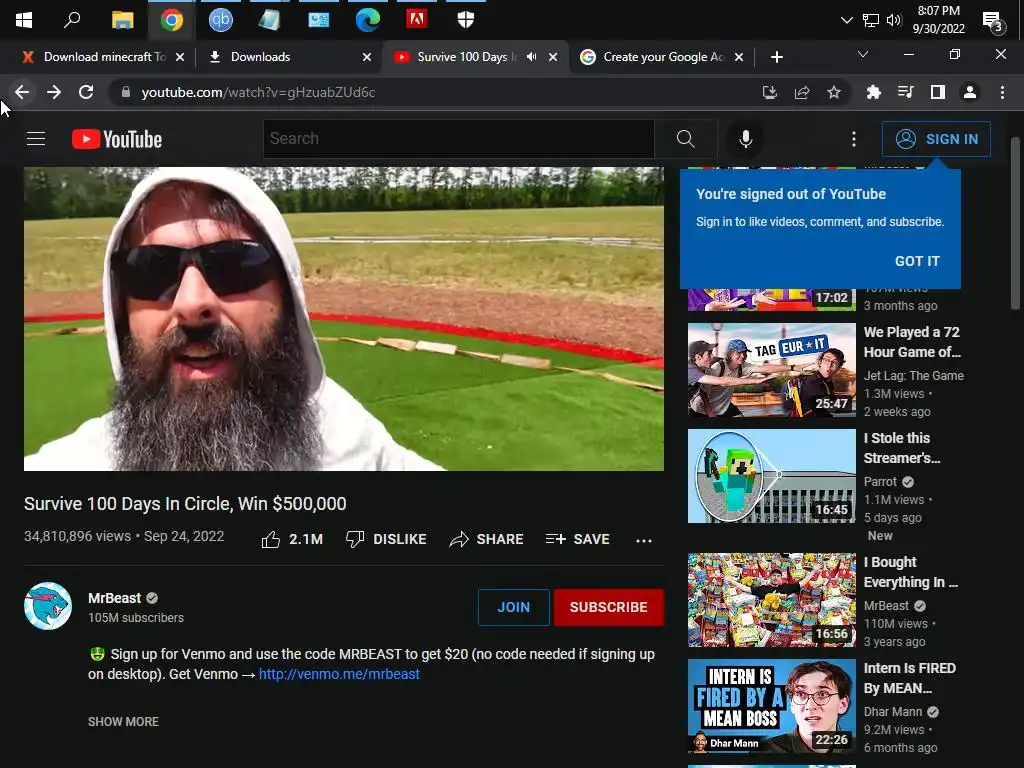Open the YouTube guide hamburger menu

click(36, 138)
